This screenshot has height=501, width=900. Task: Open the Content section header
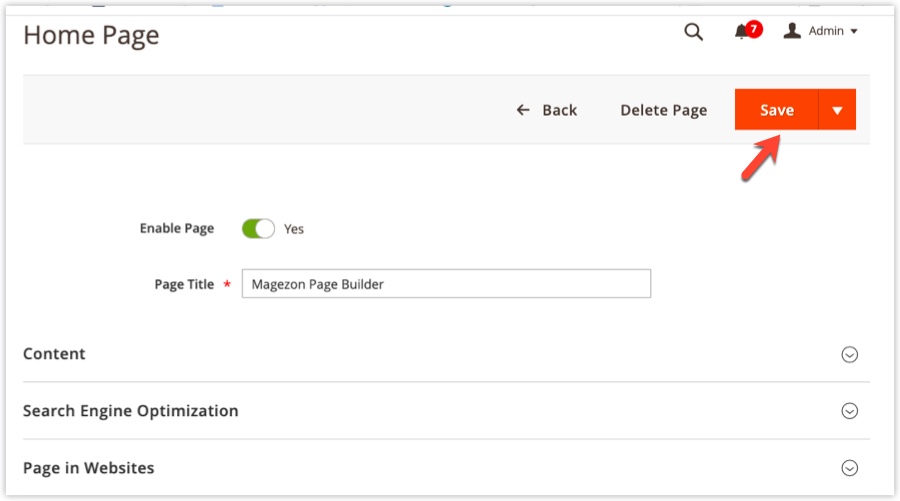point(446,354)
